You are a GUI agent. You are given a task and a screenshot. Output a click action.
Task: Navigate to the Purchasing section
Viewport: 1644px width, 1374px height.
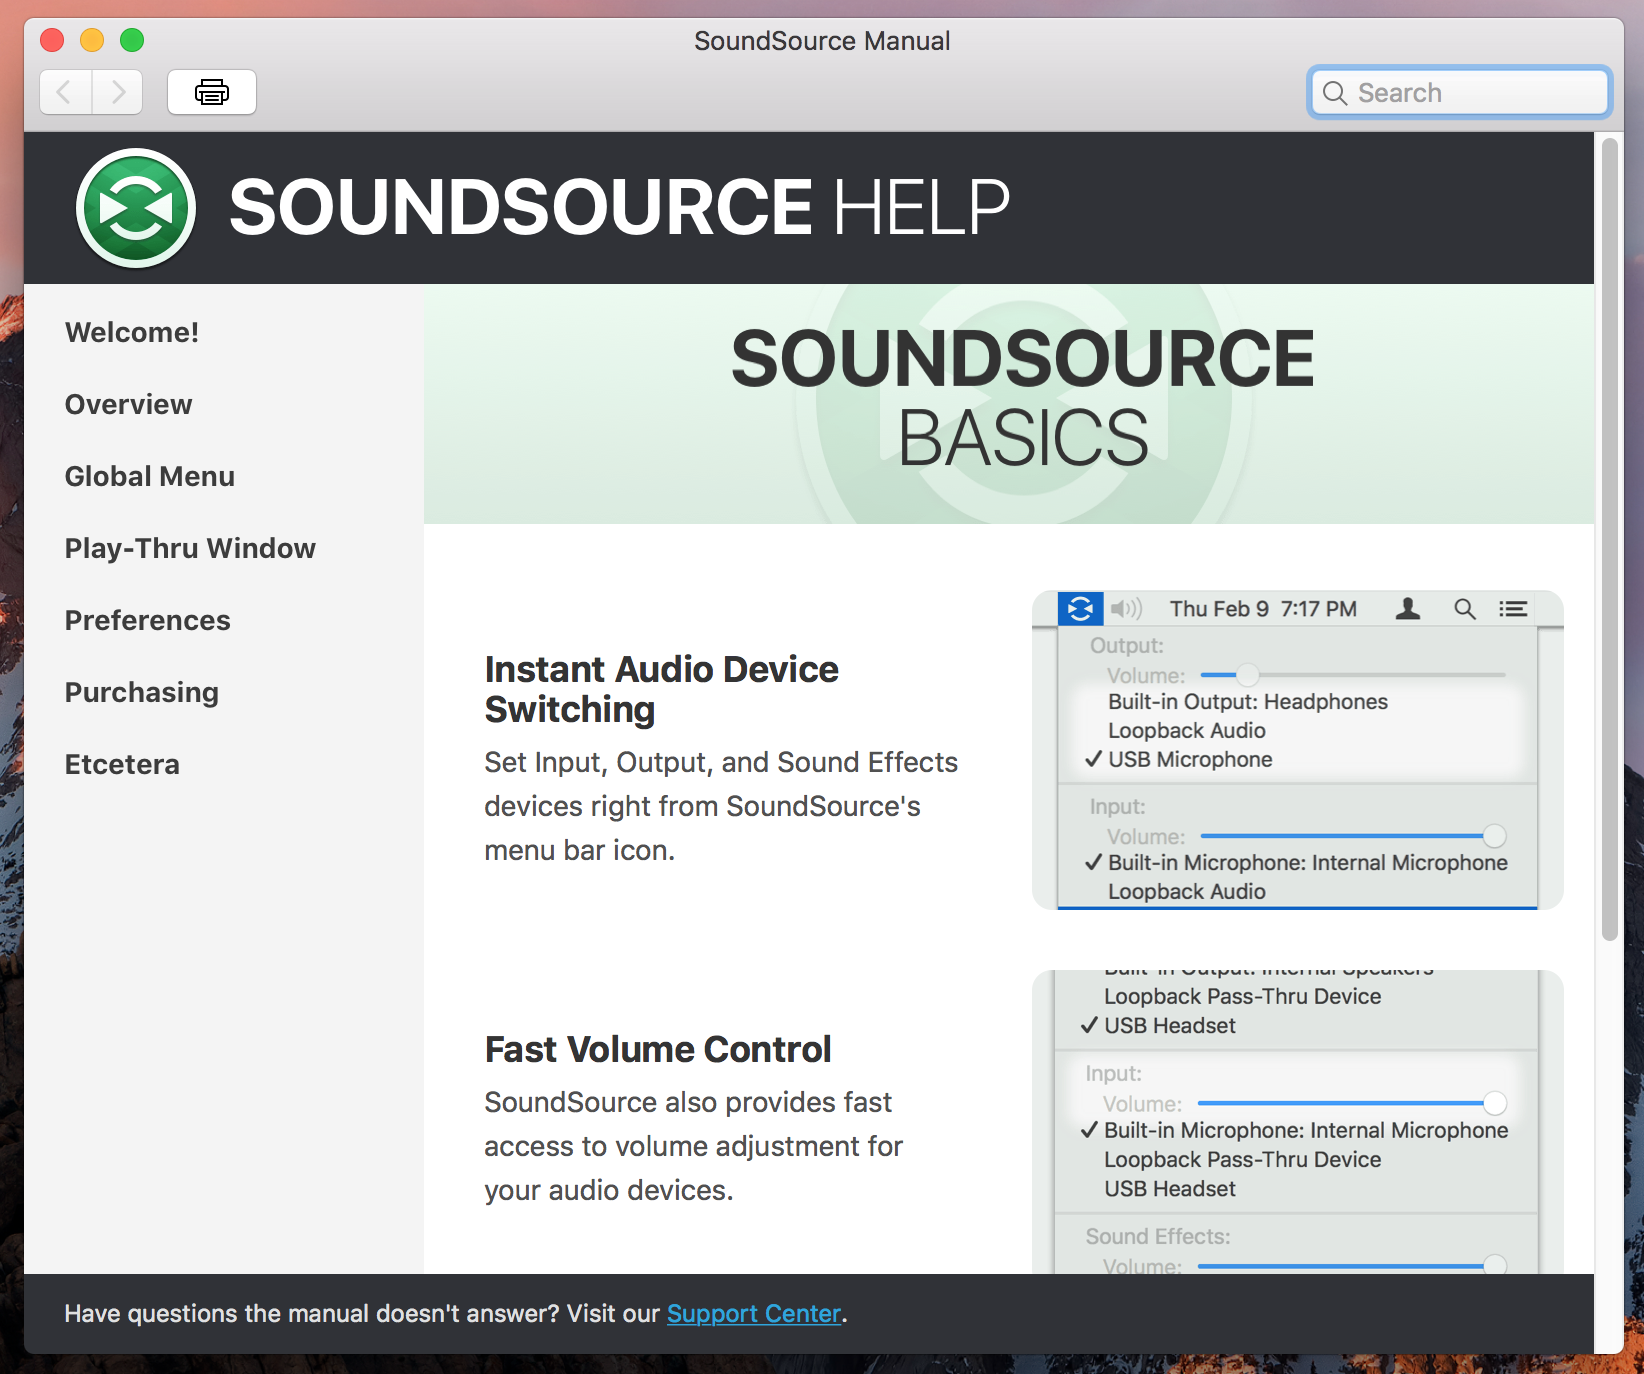(x=142, y=692)
